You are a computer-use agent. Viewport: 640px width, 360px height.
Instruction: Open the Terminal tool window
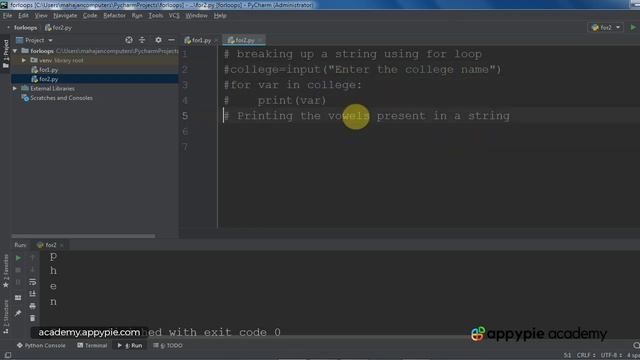(92, 346)
